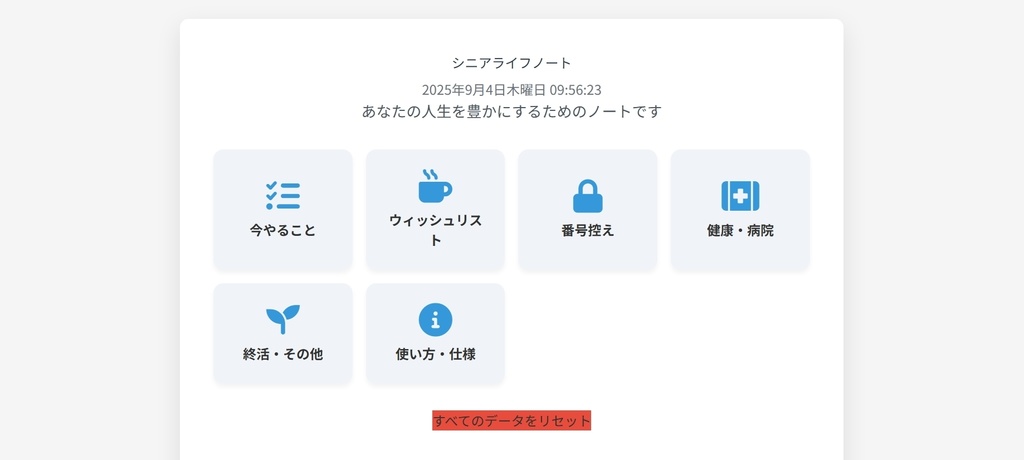Open the 終活・その他 label
Image resolution: width=1024 pixels, height=460 pixels.
pyautogui.click(x=283, y=354)
